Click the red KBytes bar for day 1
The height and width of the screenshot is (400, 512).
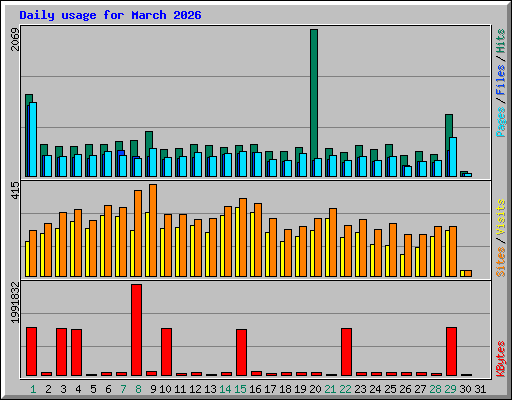point(31,351)
